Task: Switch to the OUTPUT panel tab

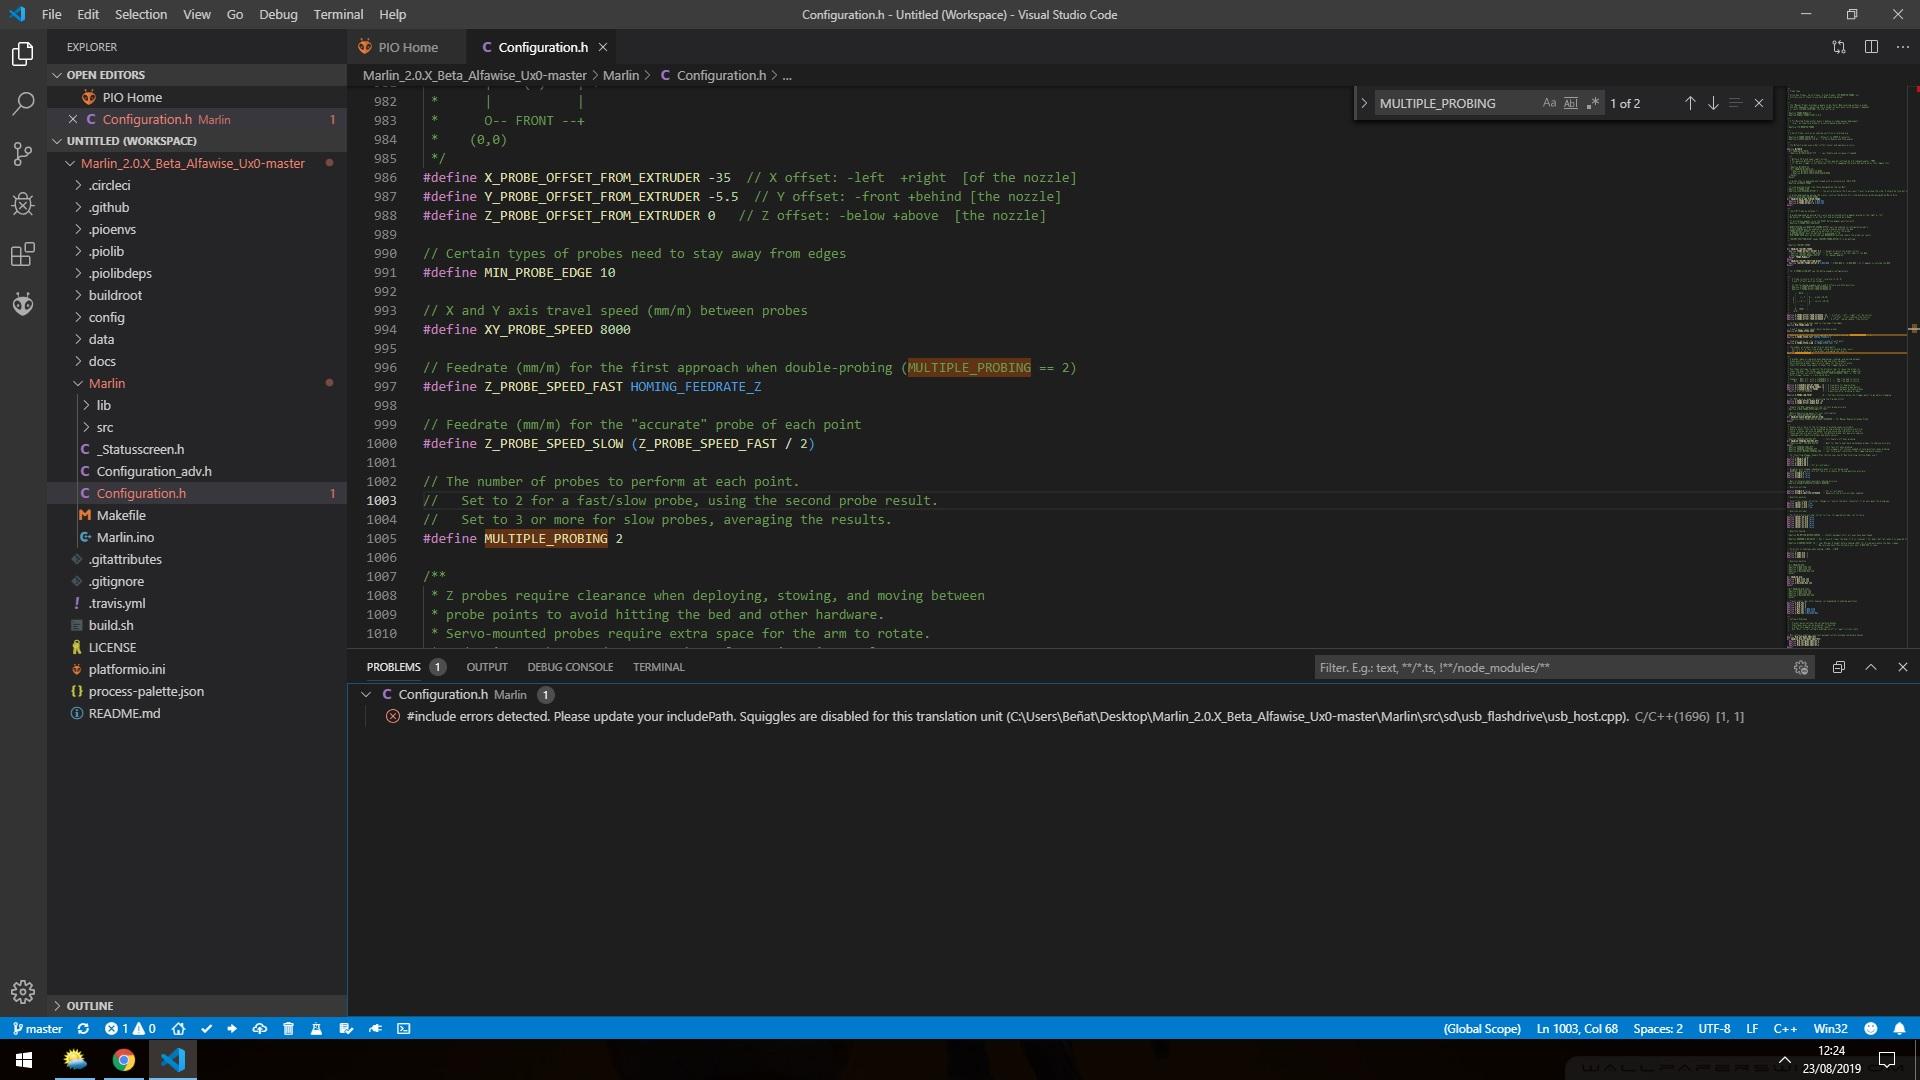Action: pyautogui.click(x=487, y=667)
